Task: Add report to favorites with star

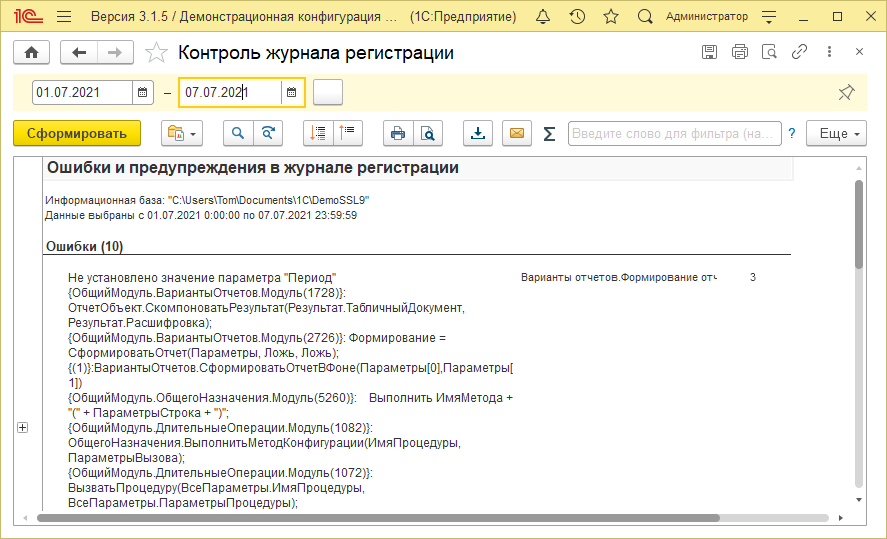Action: click(x=156, y=53)
